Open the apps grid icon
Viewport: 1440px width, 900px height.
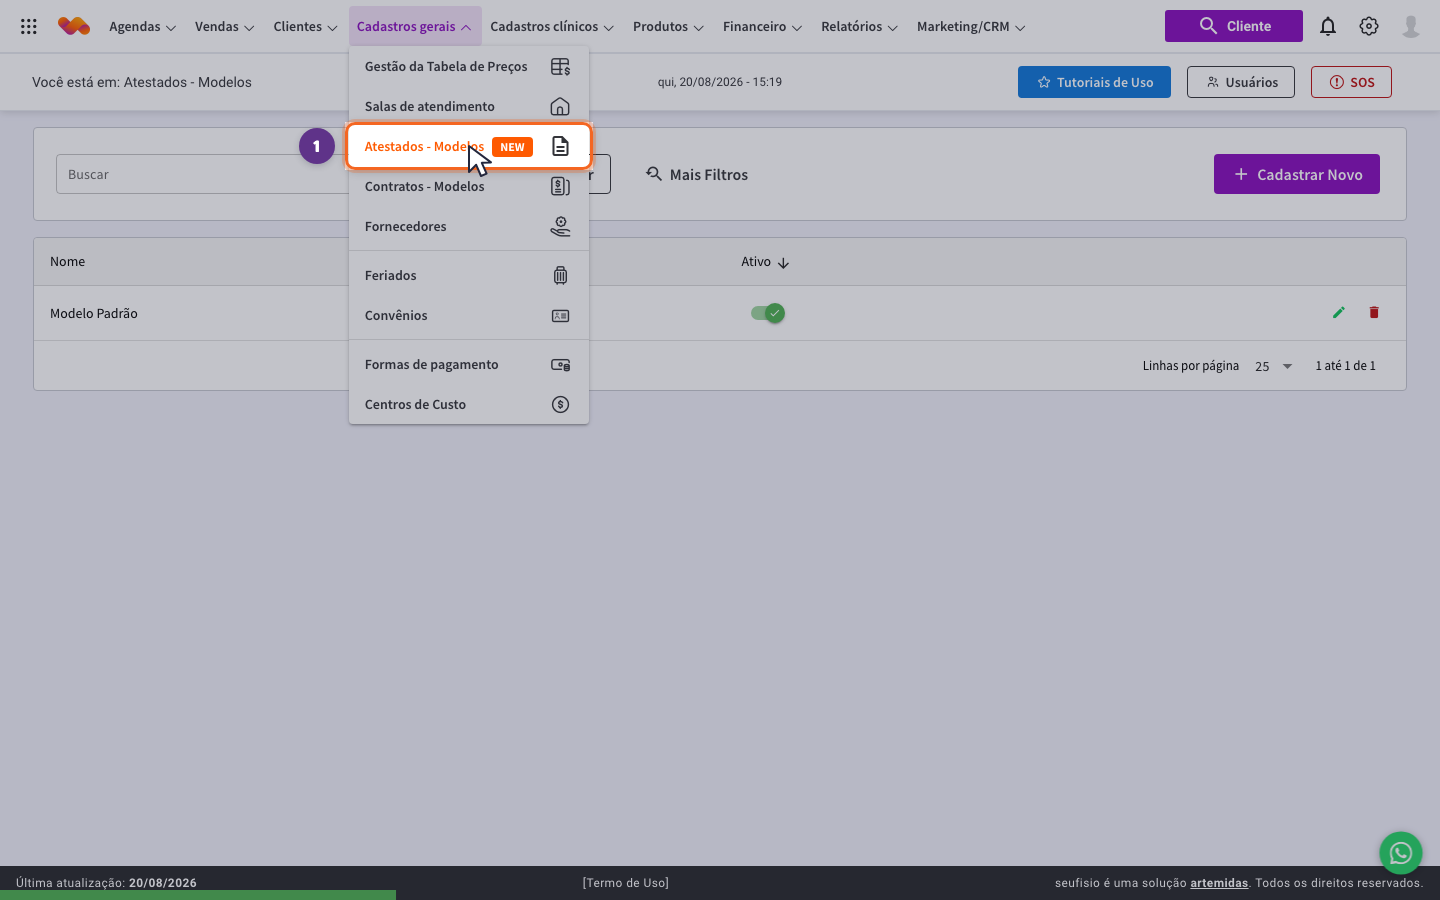(29, 27)
